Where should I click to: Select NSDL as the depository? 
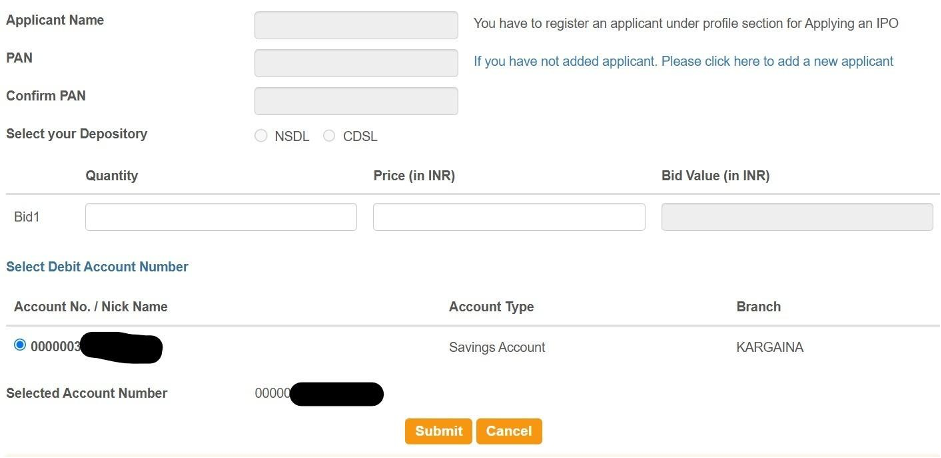[x=261, y=136]
